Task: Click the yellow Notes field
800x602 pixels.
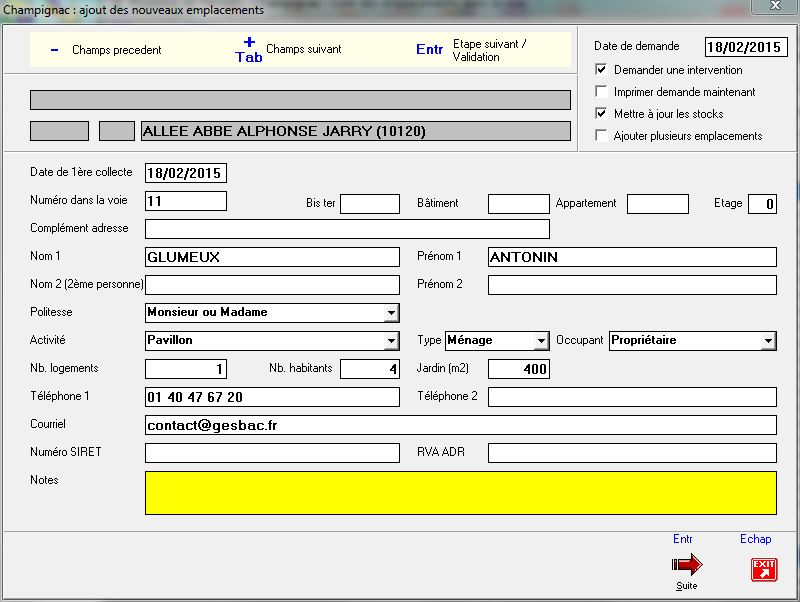Action: (x=460, y=493)
